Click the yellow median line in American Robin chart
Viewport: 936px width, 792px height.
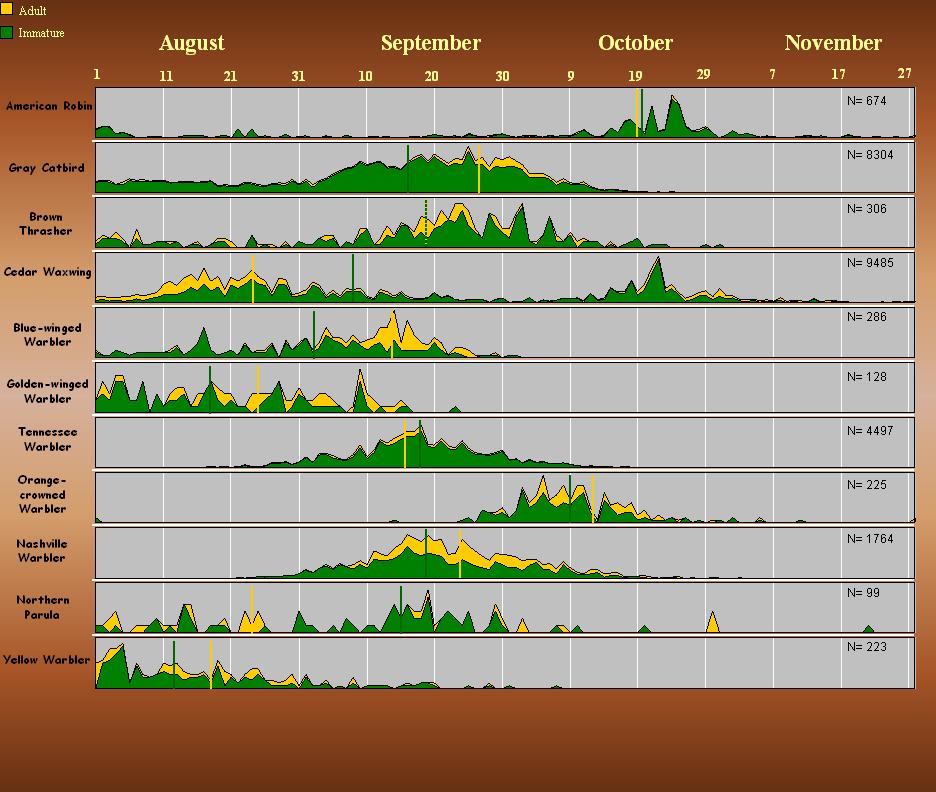(x=637, y=112)
